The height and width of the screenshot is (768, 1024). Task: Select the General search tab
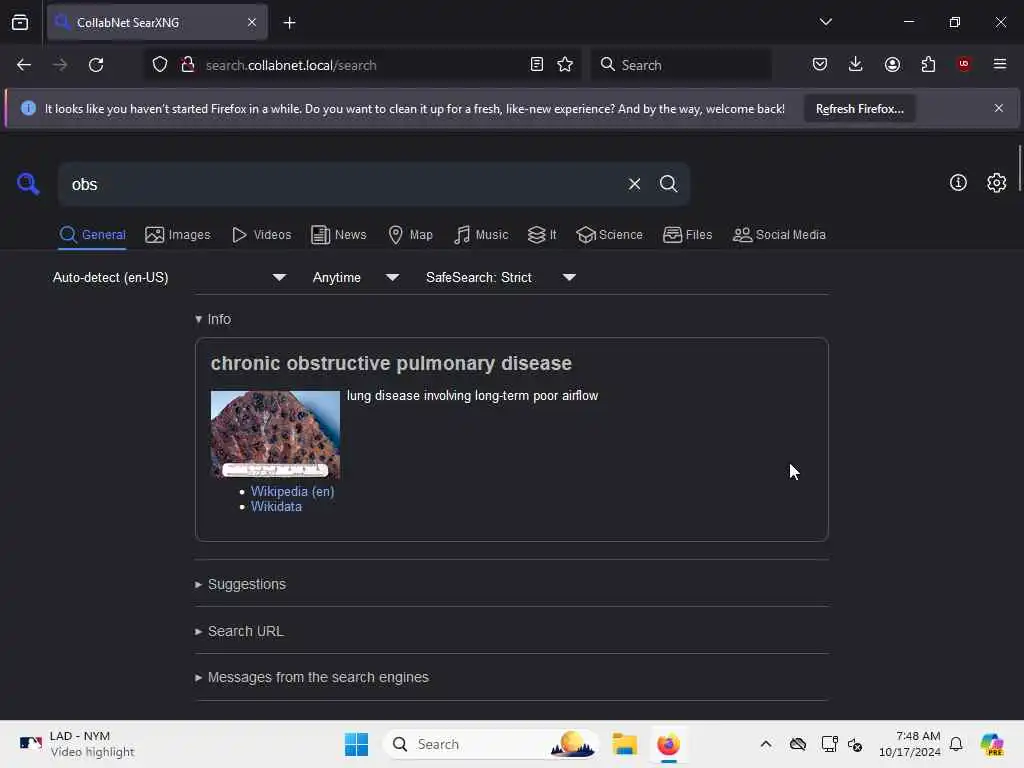coord(93,235)
